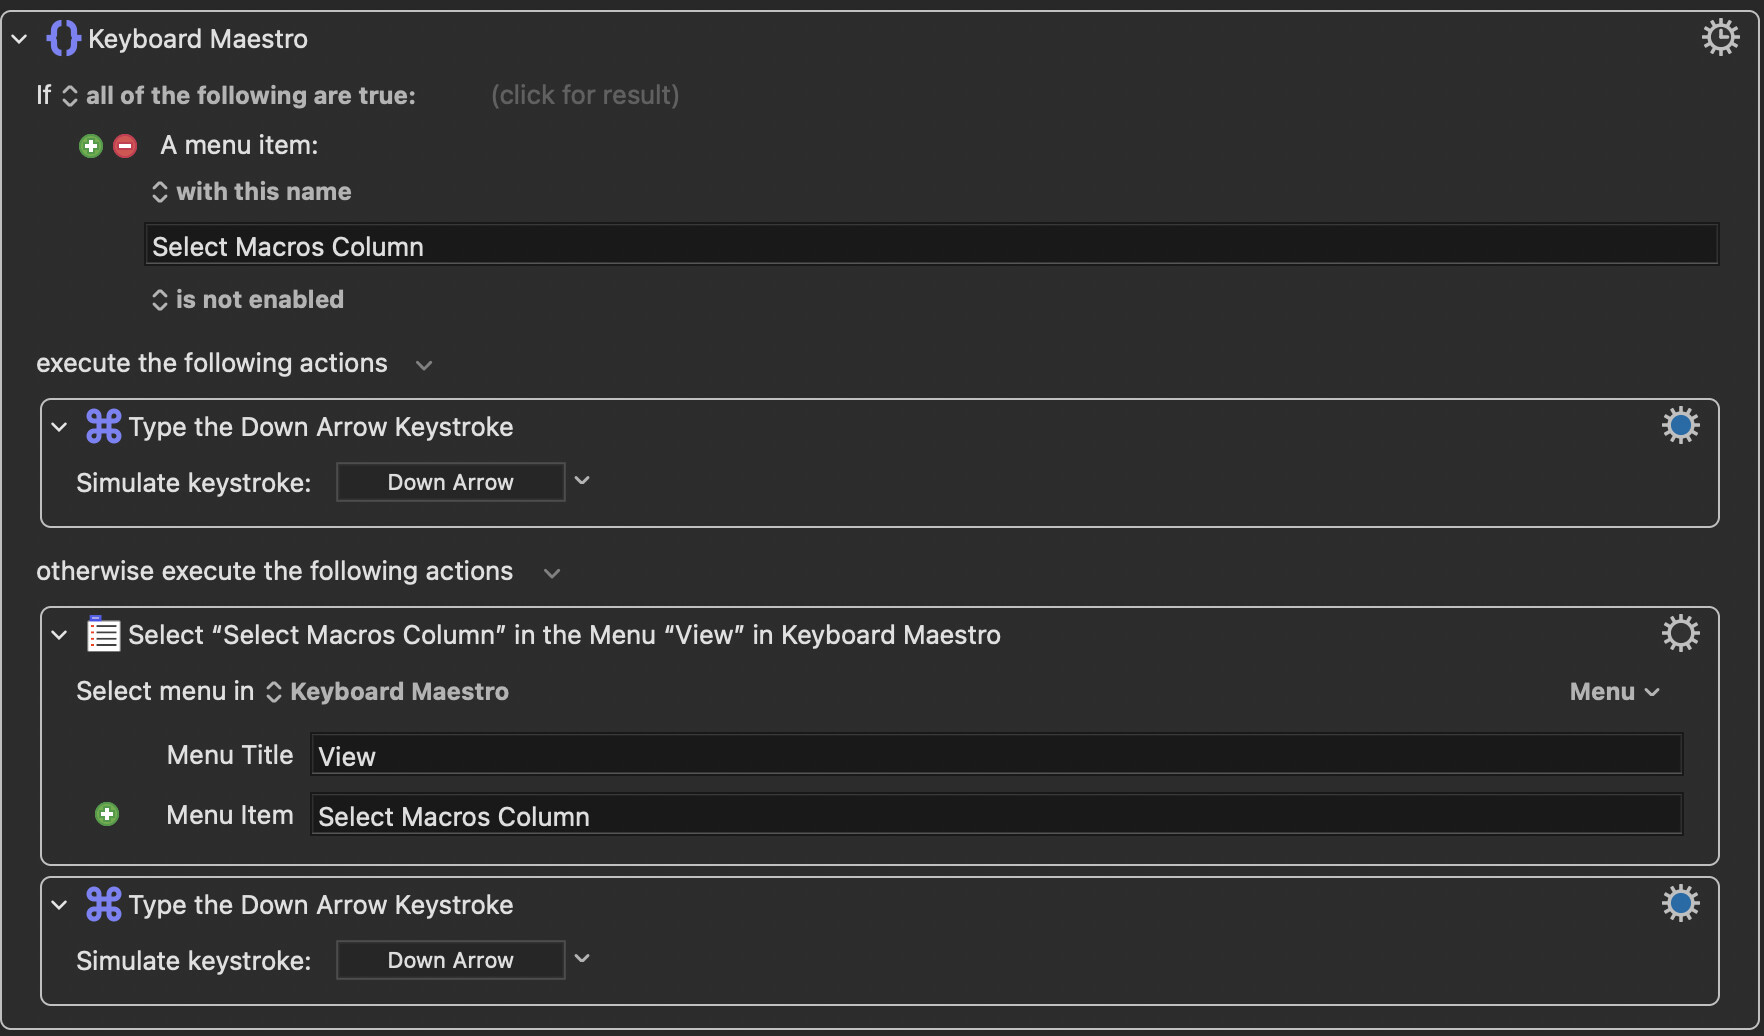This screenshot has width=1764, height=1036.
Task: Click the curly braces If action icon
Action: [x=63, y=39]
